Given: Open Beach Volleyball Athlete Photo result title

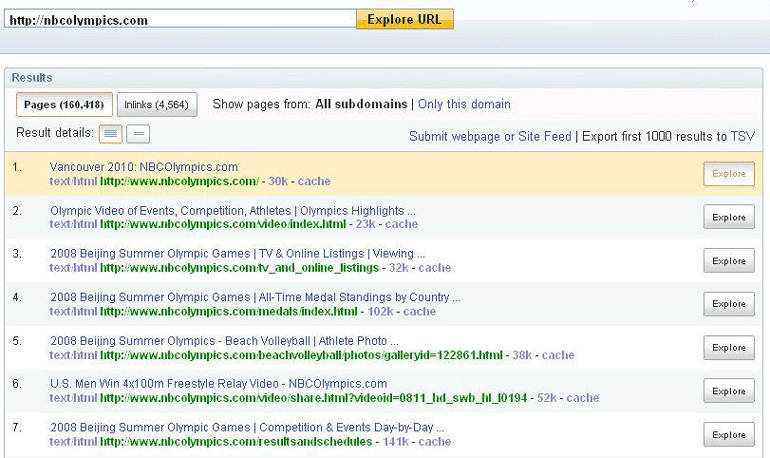Looking at the screenshot, I should [224, 341].
